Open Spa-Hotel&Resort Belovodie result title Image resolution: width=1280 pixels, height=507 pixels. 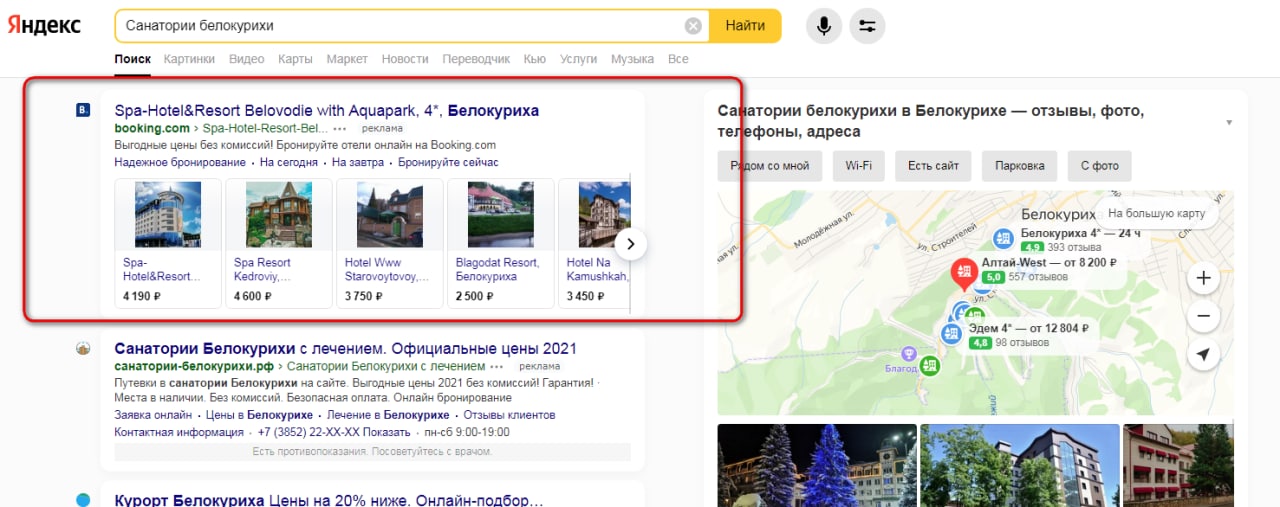(x=327, y=110)
